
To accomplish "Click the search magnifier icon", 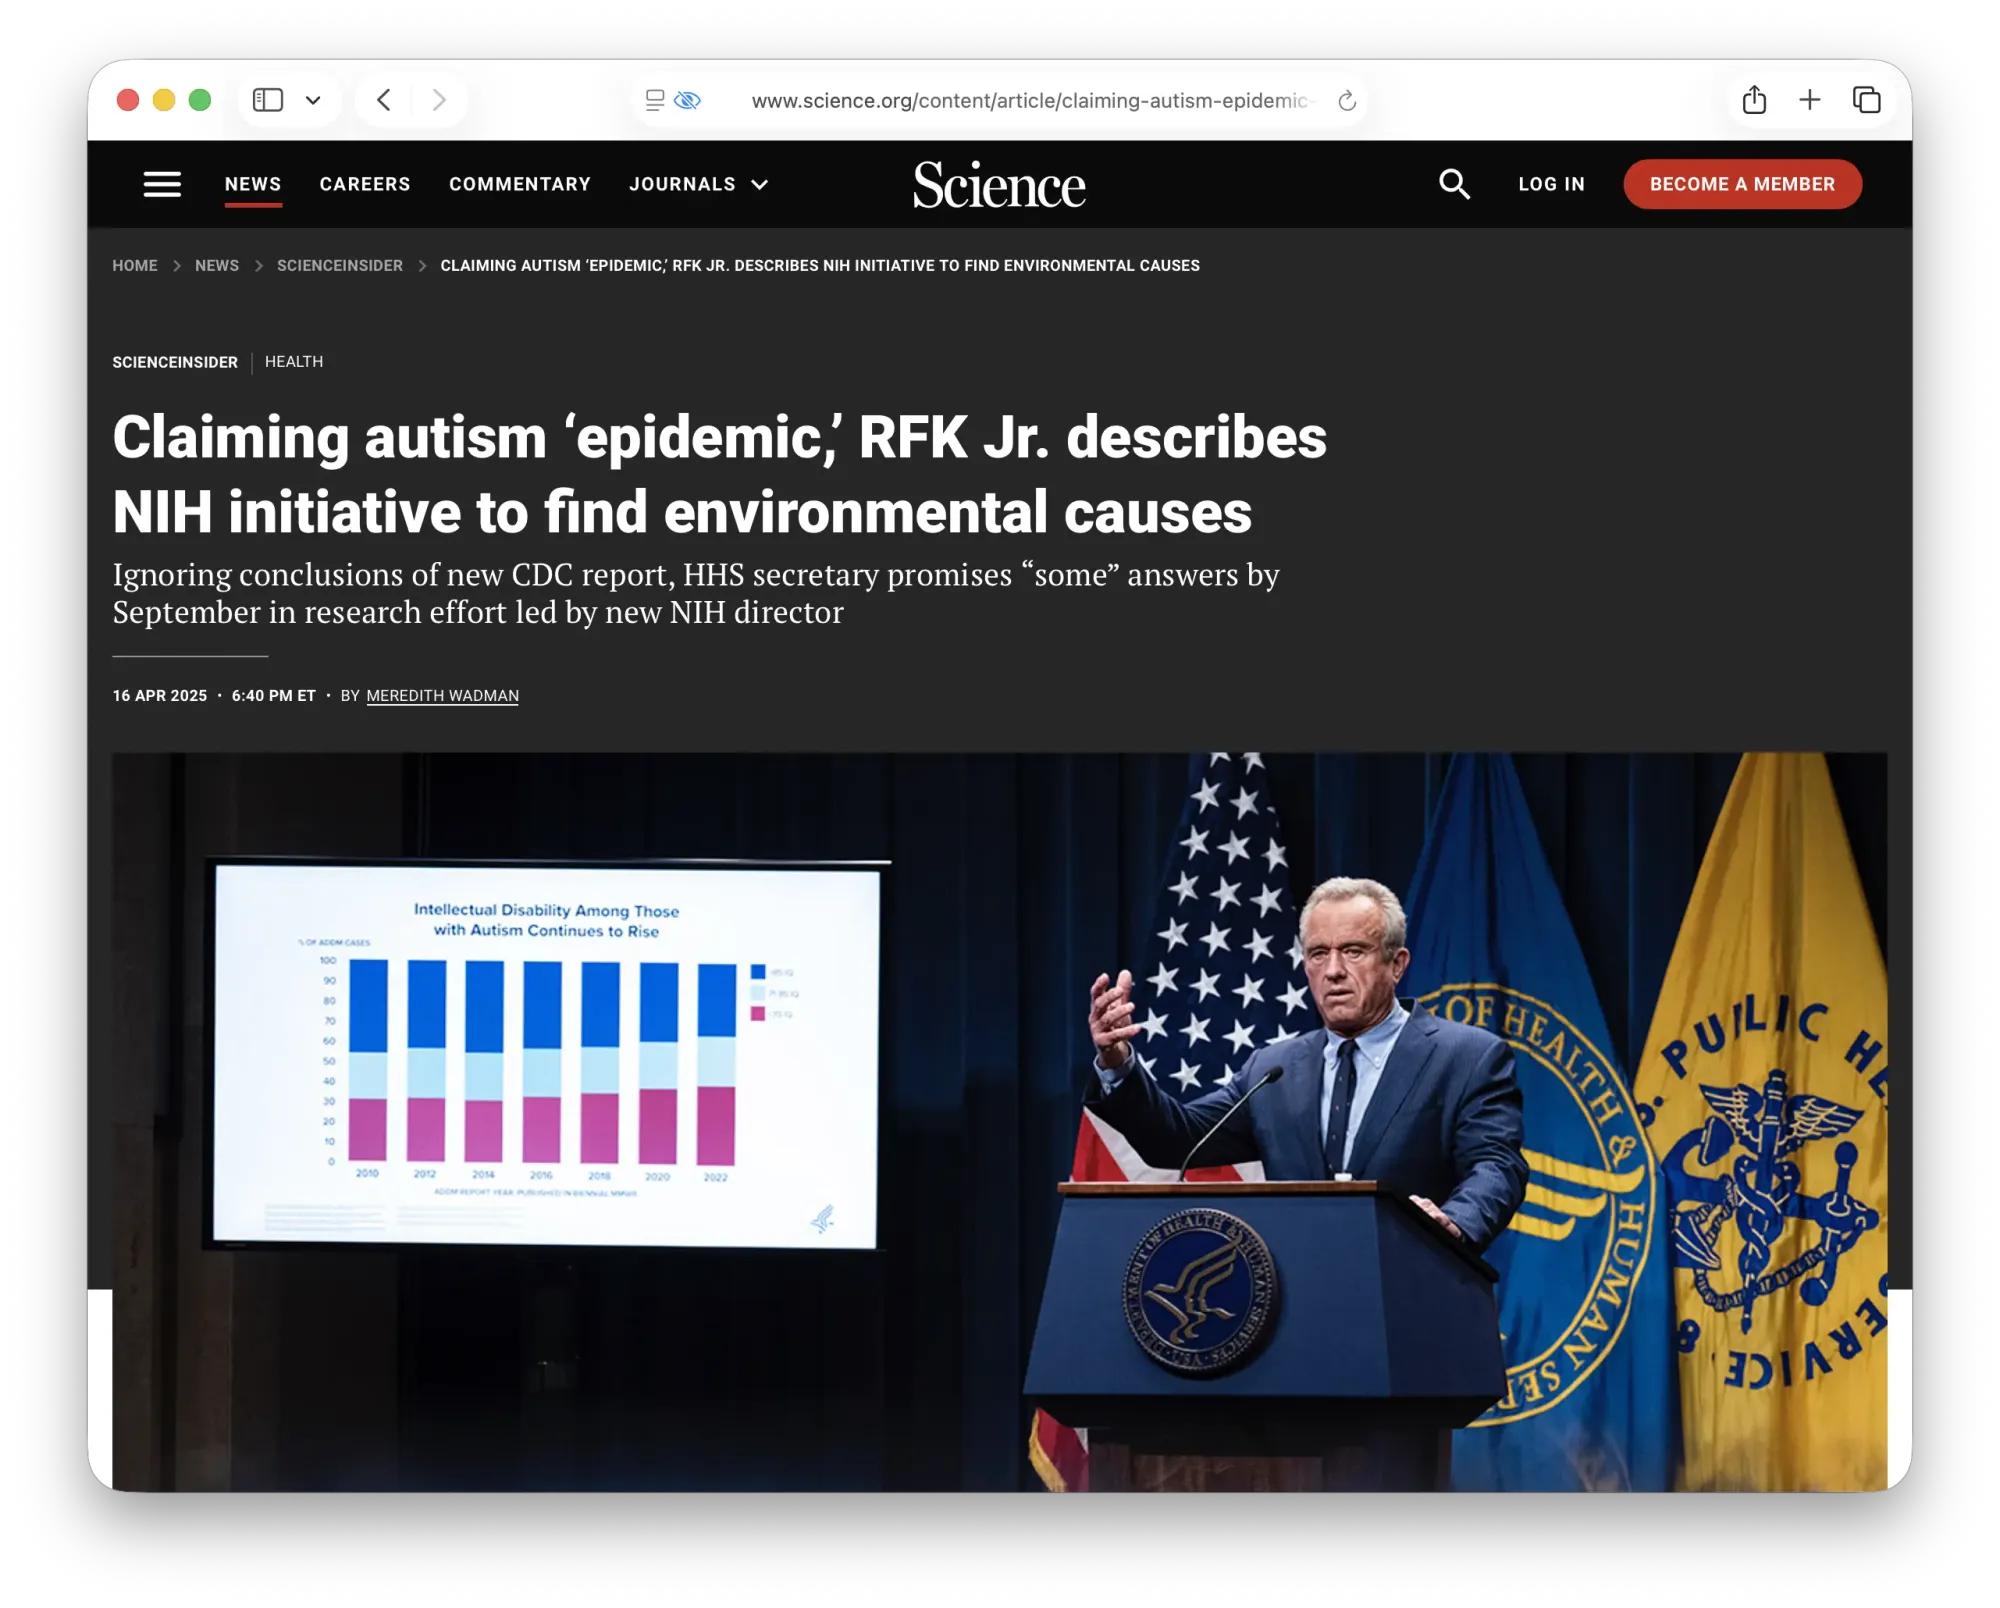I will coord(1454,184).
